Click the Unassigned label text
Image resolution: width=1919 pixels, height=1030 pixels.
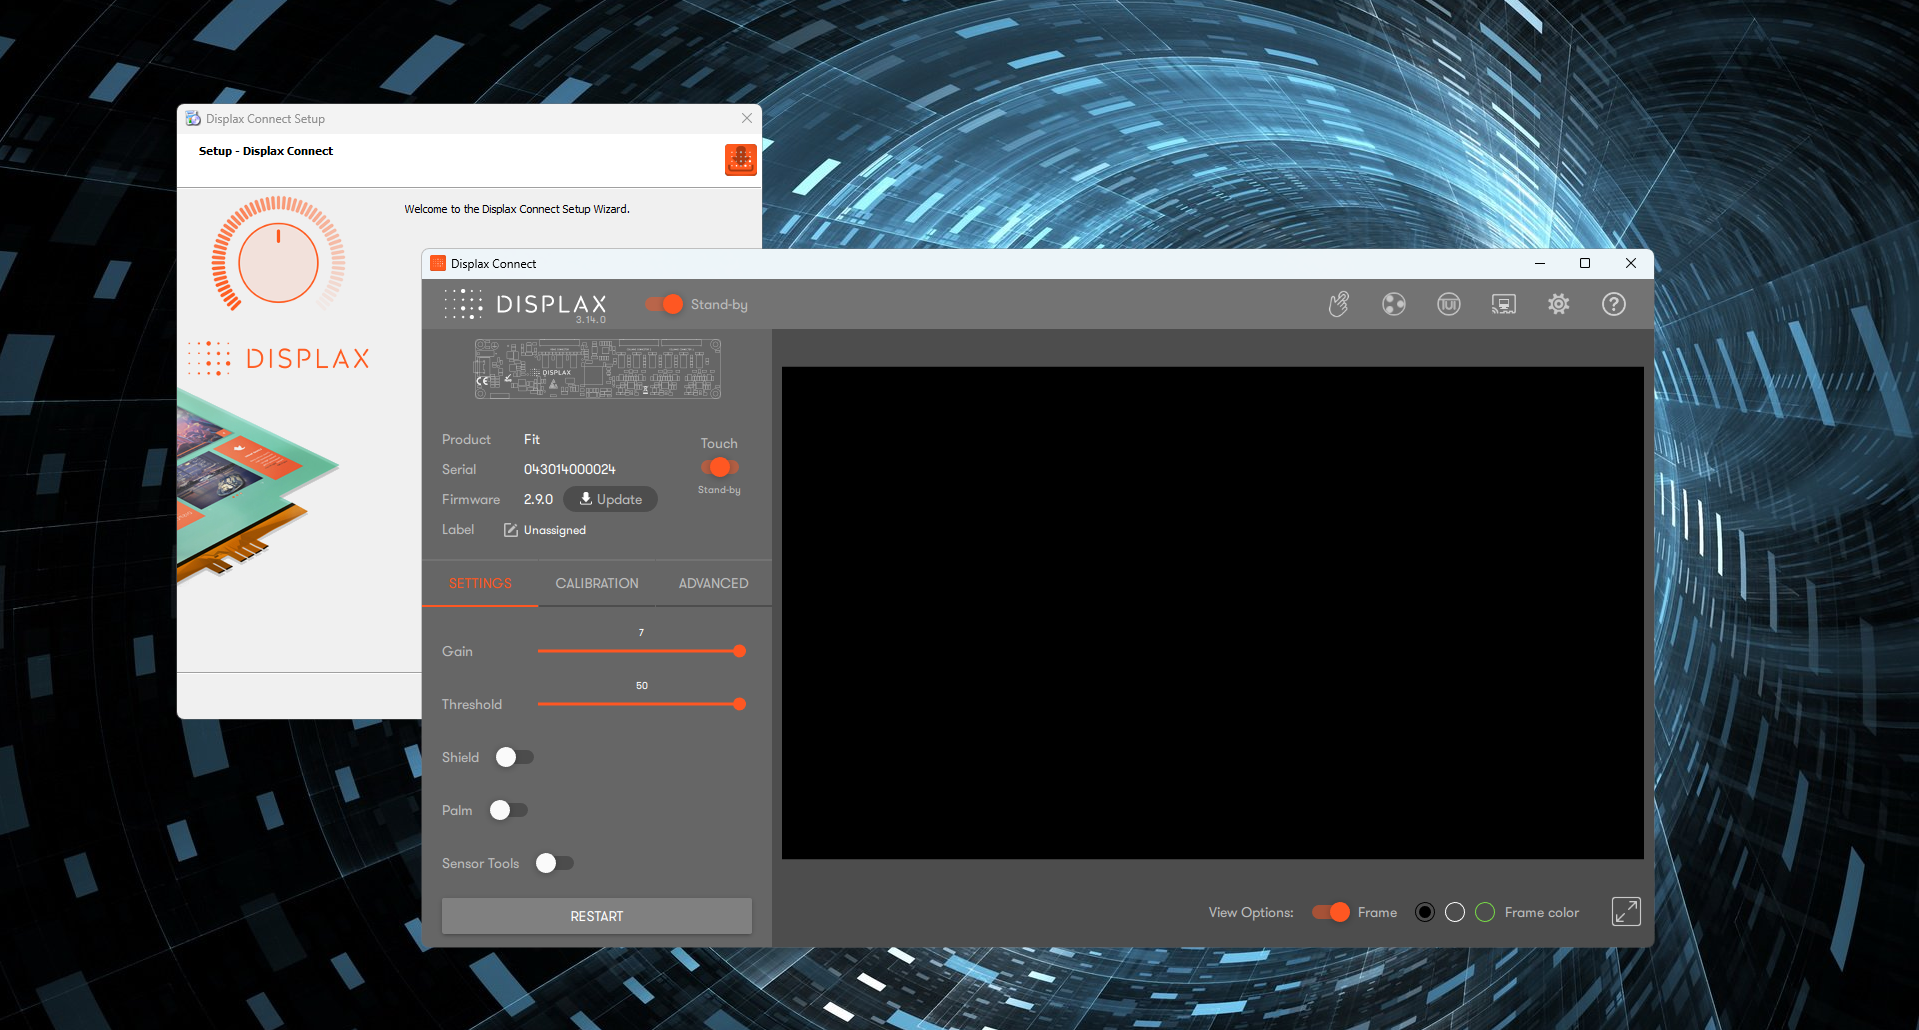[x=555, y=530]
